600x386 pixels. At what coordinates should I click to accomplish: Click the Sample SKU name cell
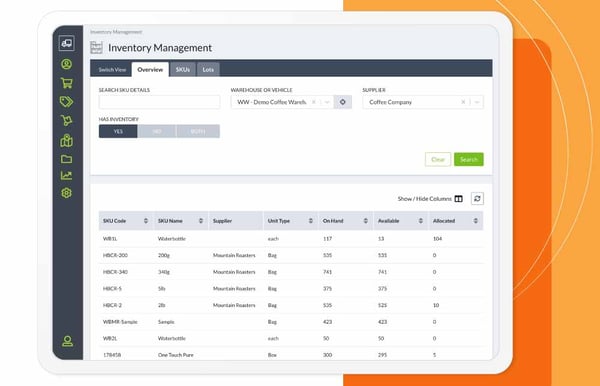166,322
